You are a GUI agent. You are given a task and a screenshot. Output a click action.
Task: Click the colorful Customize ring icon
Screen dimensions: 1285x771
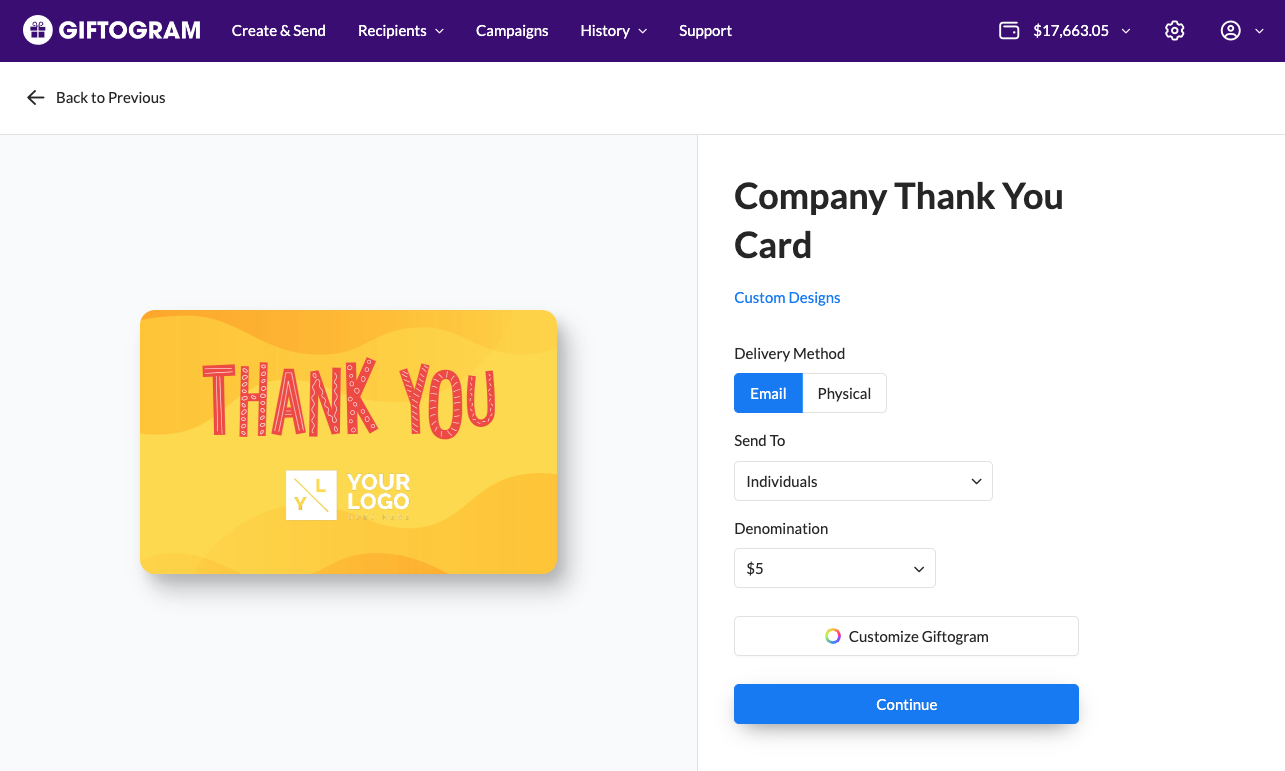833,636
